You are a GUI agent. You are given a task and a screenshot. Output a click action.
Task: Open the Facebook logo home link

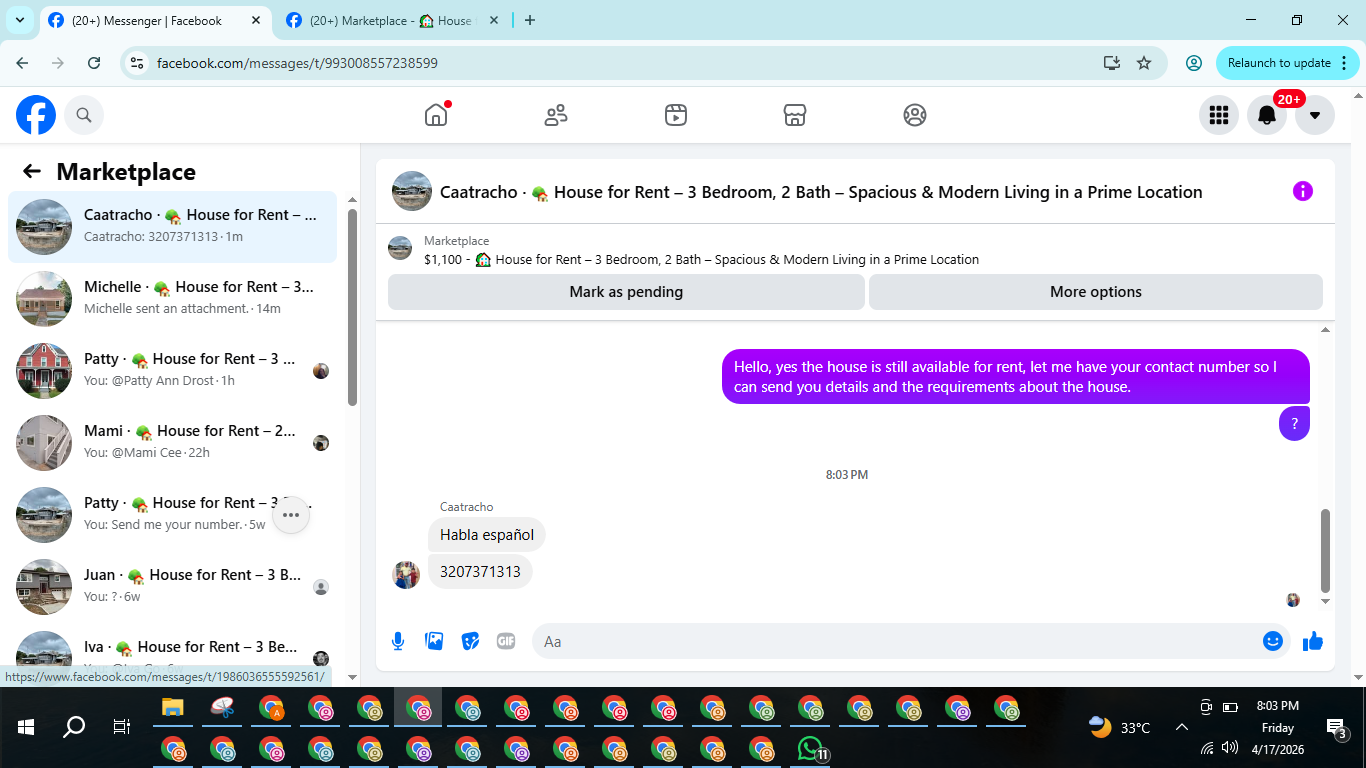36,115
